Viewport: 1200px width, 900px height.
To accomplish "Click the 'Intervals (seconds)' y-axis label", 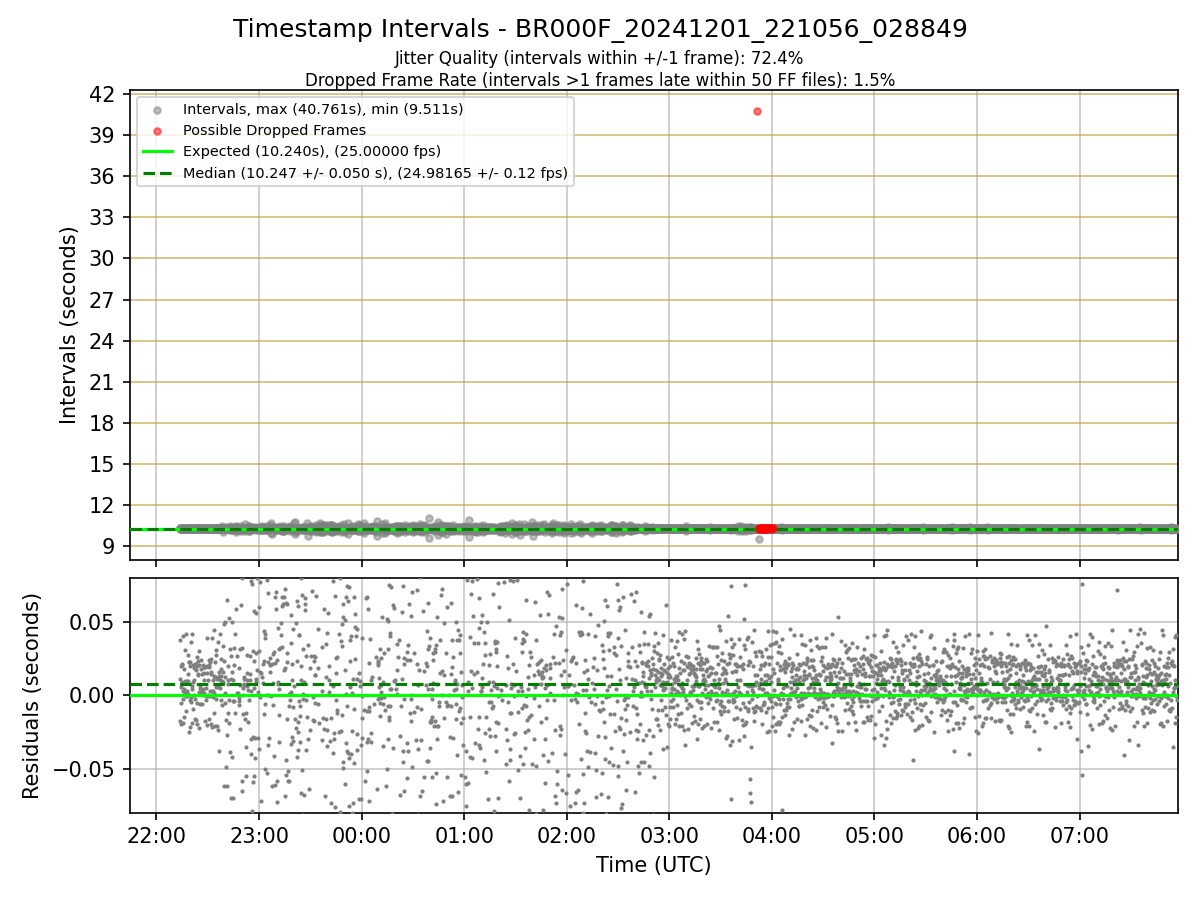I will pyautogui.click(x=69, y=325).
